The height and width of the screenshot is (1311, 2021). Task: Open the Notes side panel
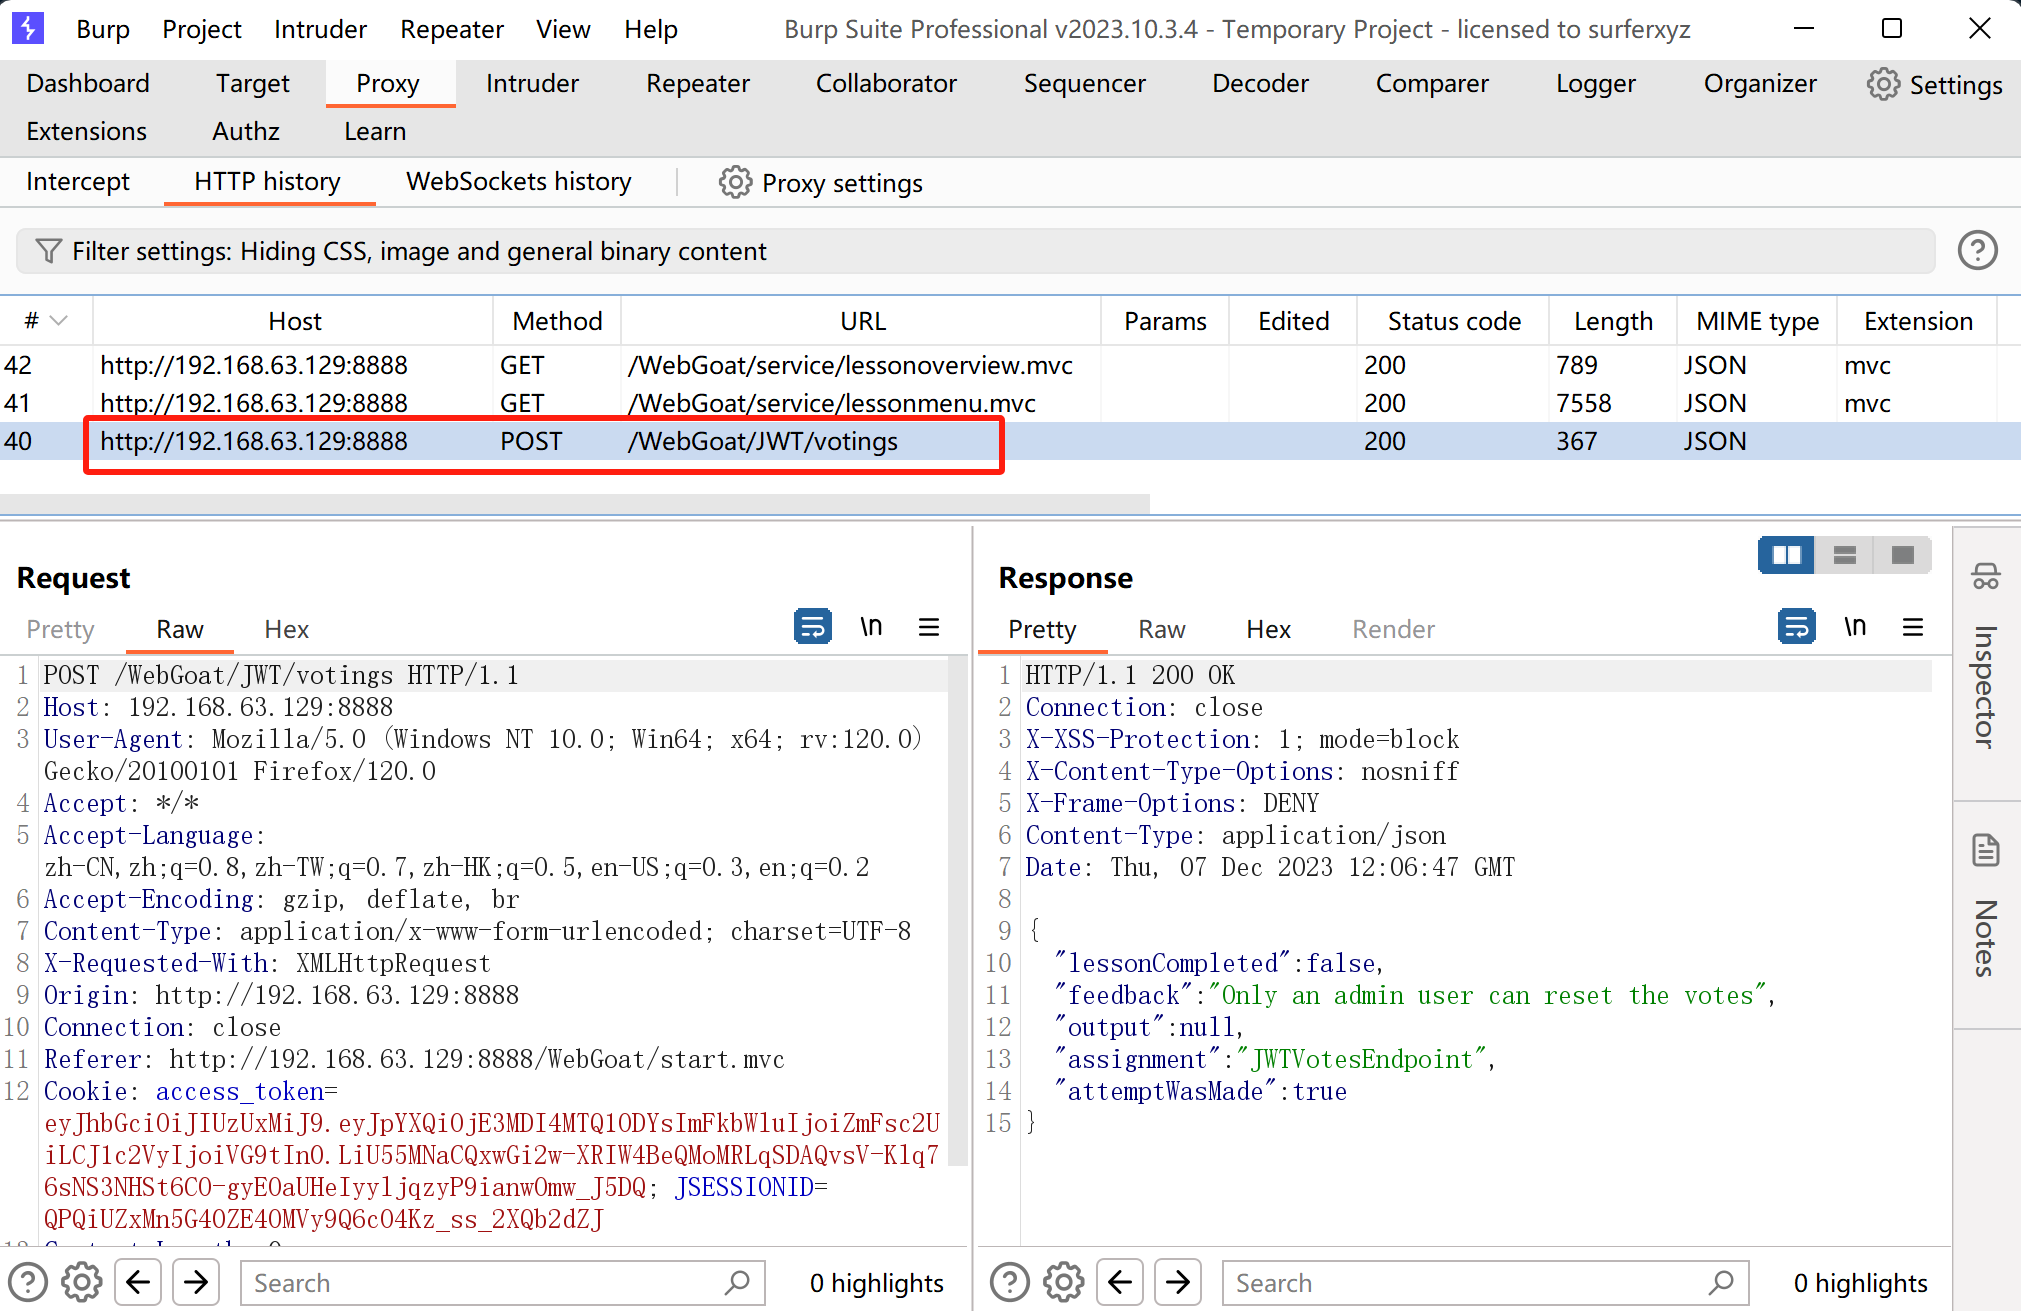(1985, 912)
